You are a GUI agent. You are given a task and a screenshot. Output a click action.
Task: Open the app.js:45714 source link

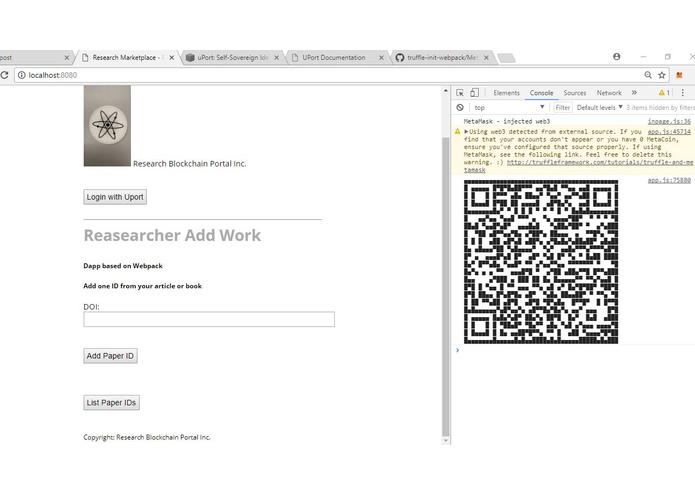[x=669, y=132]
